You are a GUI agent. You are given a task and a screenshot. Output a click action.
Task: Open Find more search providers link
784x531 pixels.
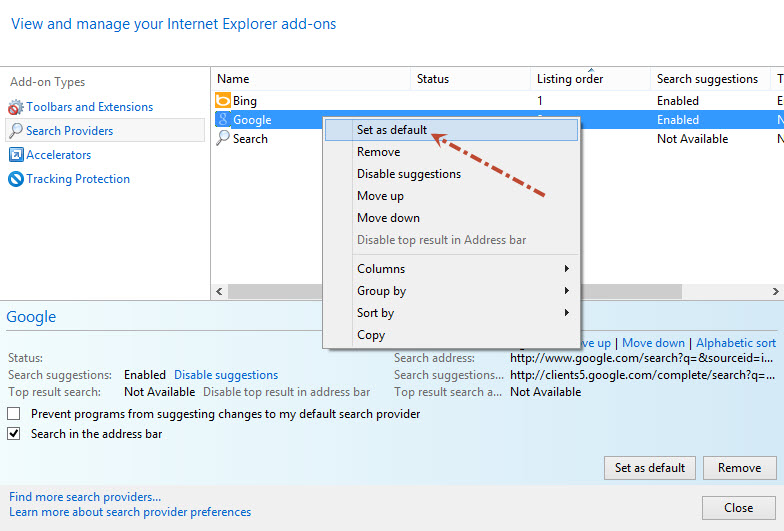[x=85, y=497]
